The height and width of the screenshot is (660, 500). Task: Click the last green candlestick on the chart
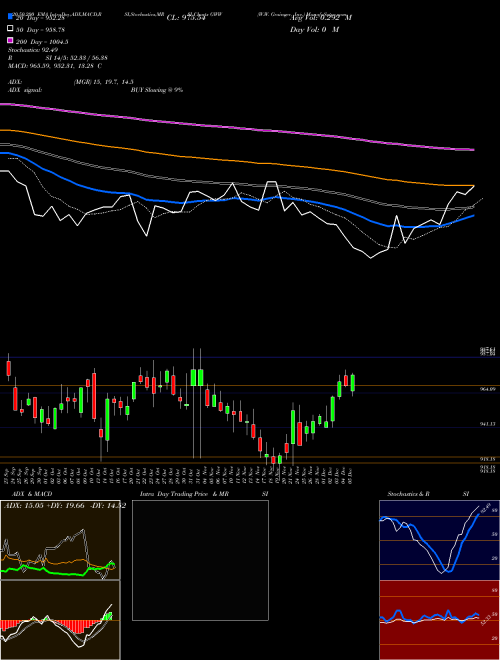[x=353, y=383]
